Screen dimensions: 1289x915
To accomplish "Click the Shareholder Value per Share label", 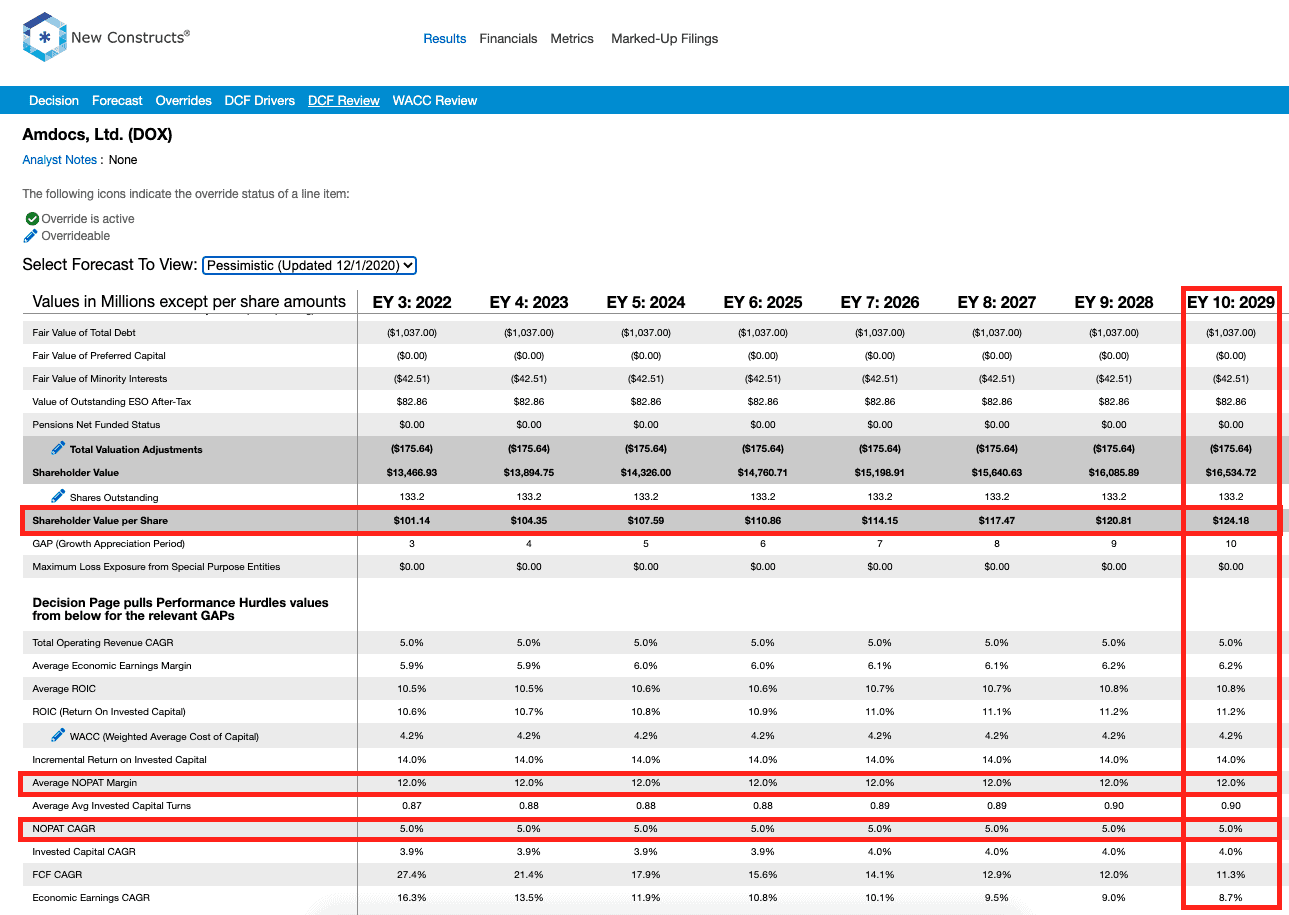I will tap(100, 521).
